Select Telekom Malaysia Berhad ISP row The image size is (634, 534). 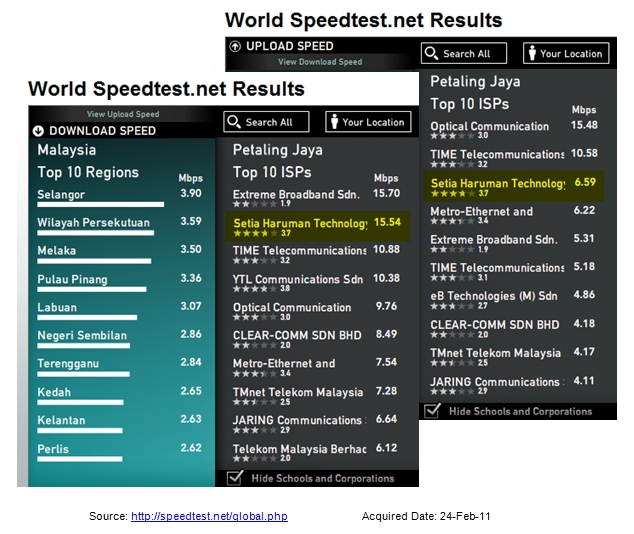click(317, 452)
